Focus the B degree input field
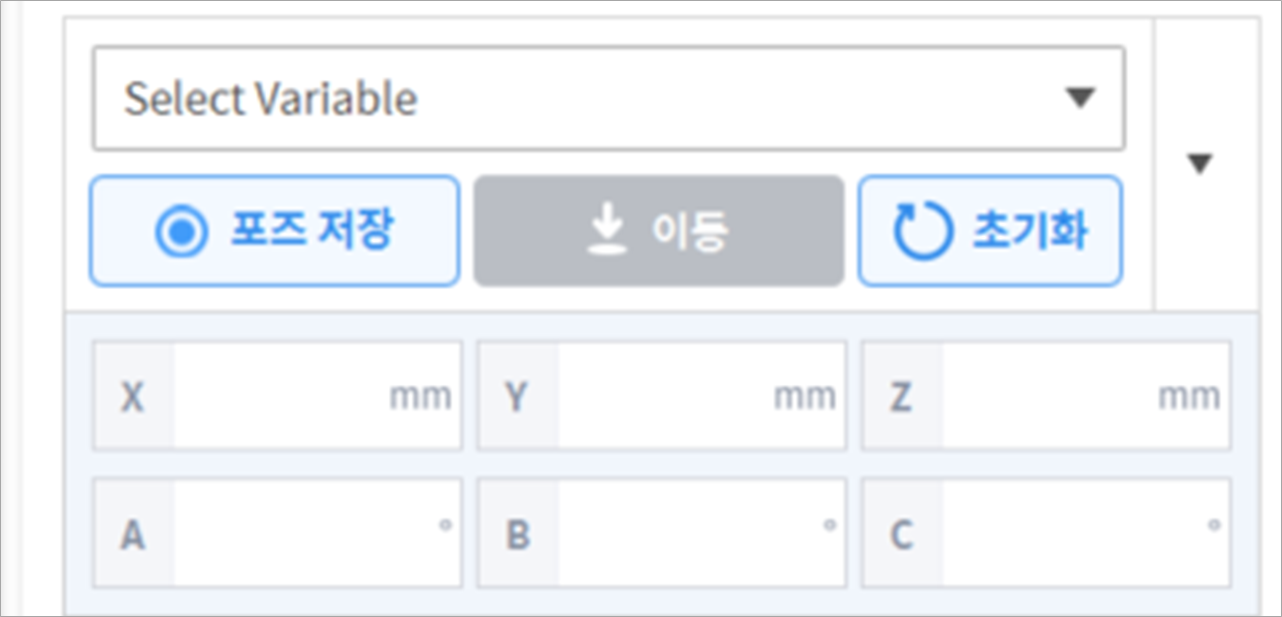Screen dimensions: 1282x617 pos(690,535)
